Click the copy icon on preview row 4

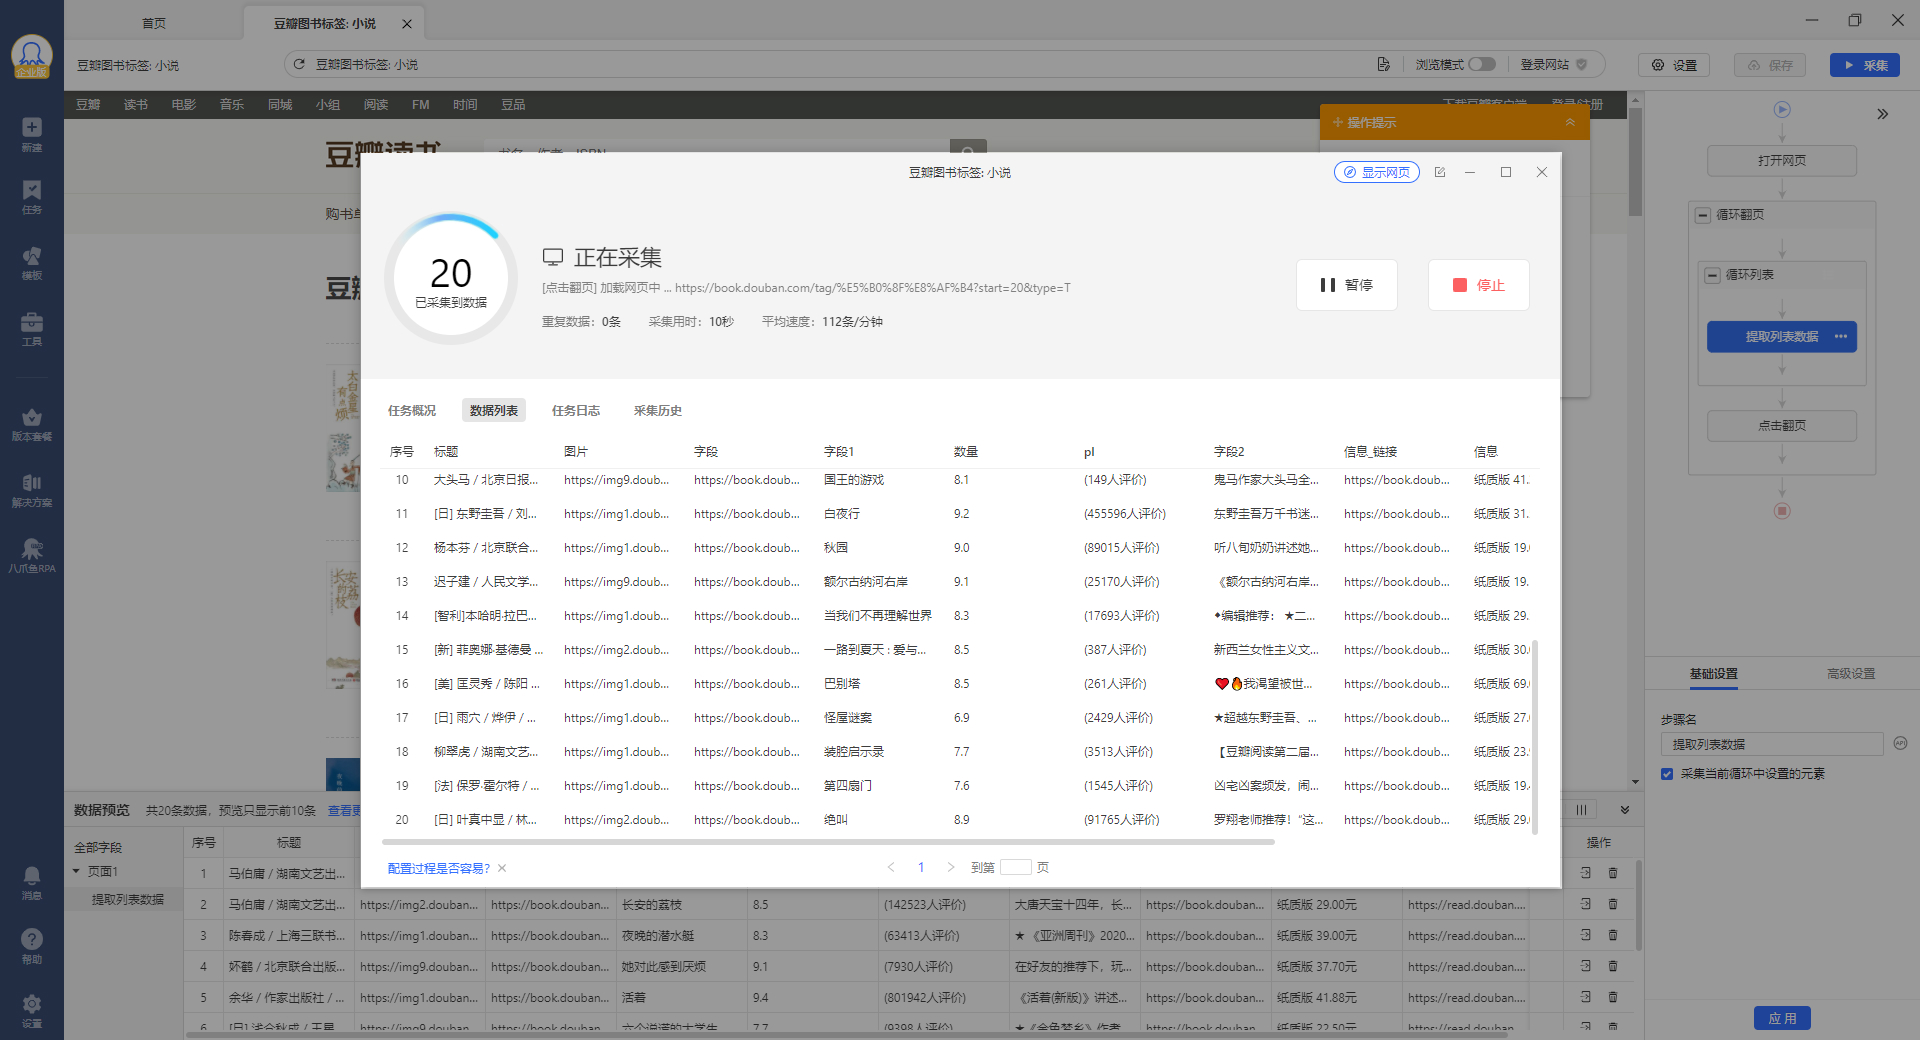pos(1586,966)
